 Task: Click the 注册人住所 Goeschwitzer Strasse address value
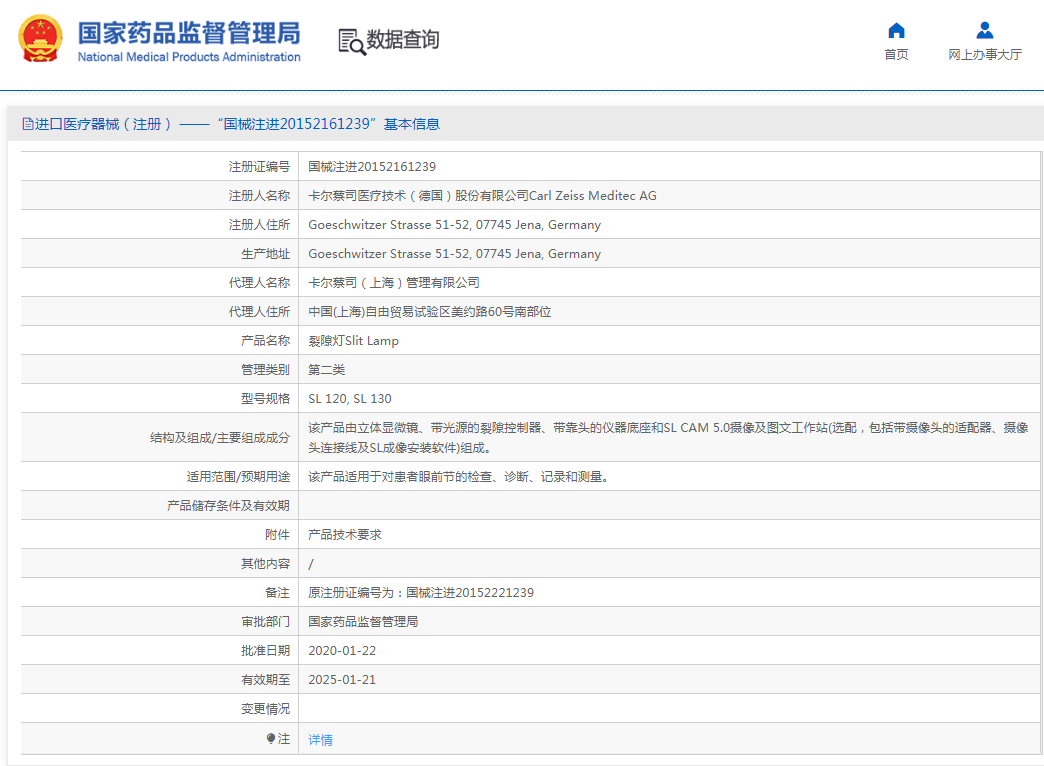pyautogui.click(x=455, y=225)
